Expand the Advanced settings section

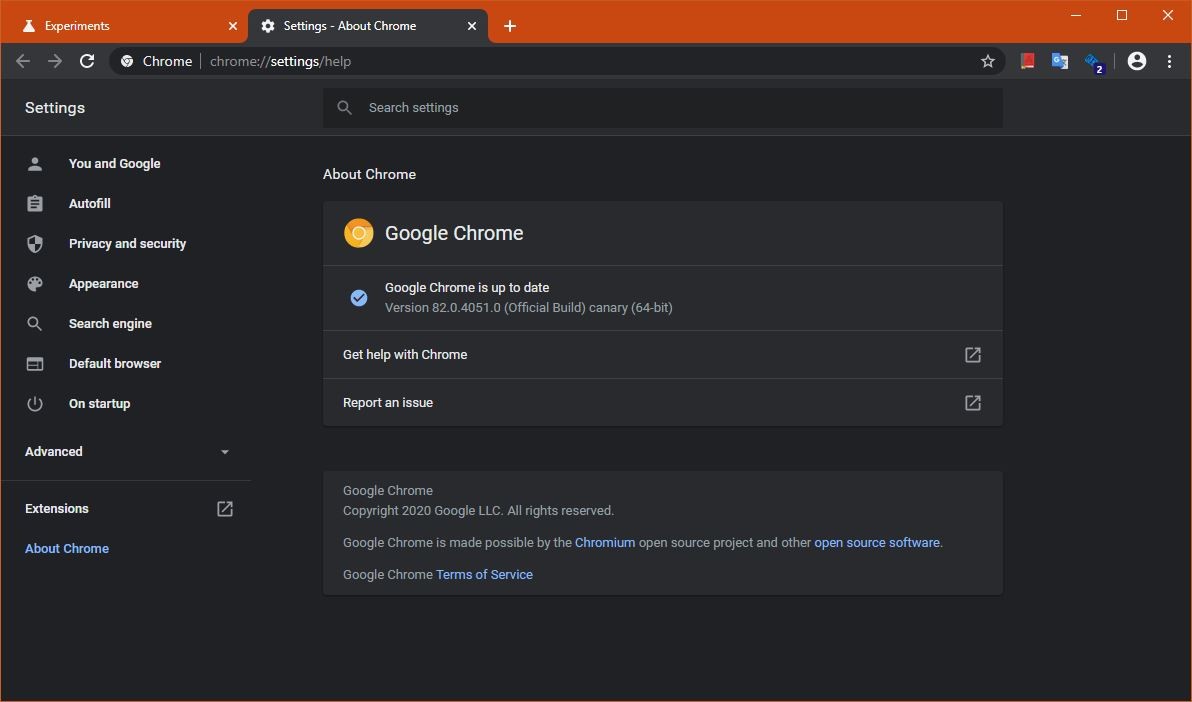tap(127, 452)
